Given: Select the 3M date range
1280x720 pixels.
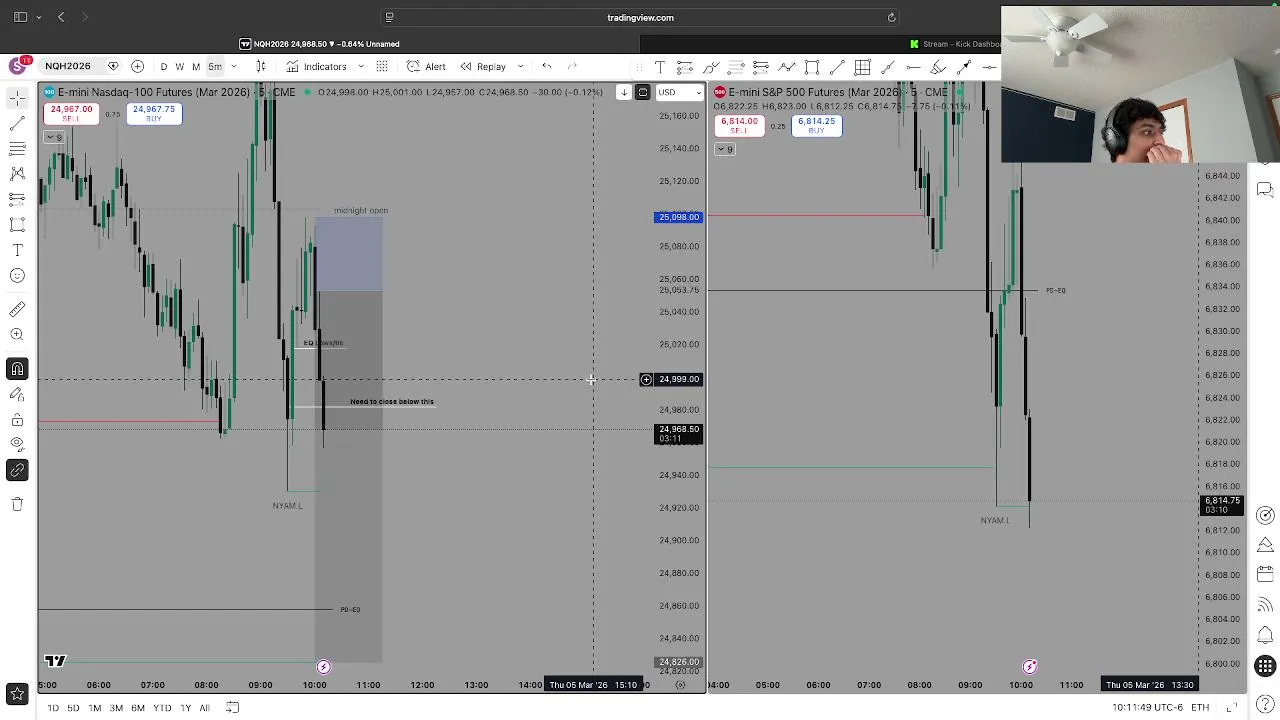Looking at the screenshot, I should pyautogui.click(x=116, y=708).
